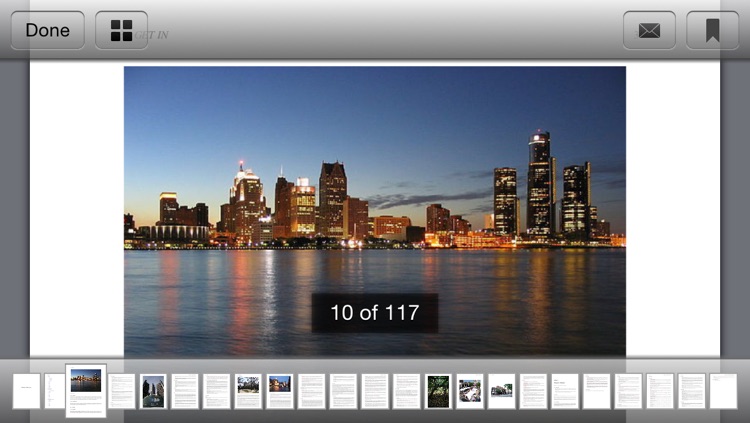Viewport: 750px width, 423px height.
Task: Jump to the dark green photo thumbnail
Action: (438, 391)
